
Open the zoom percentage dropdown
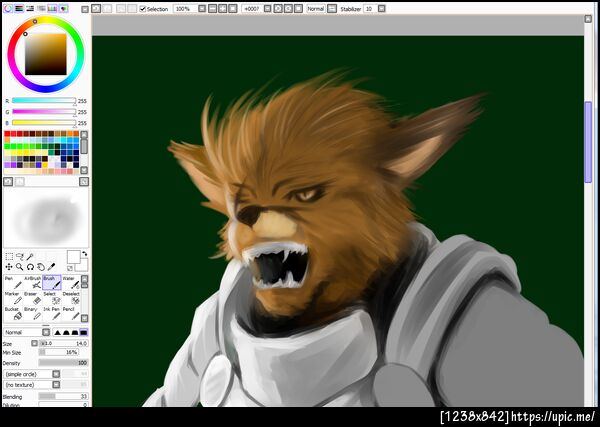[202, 8]
